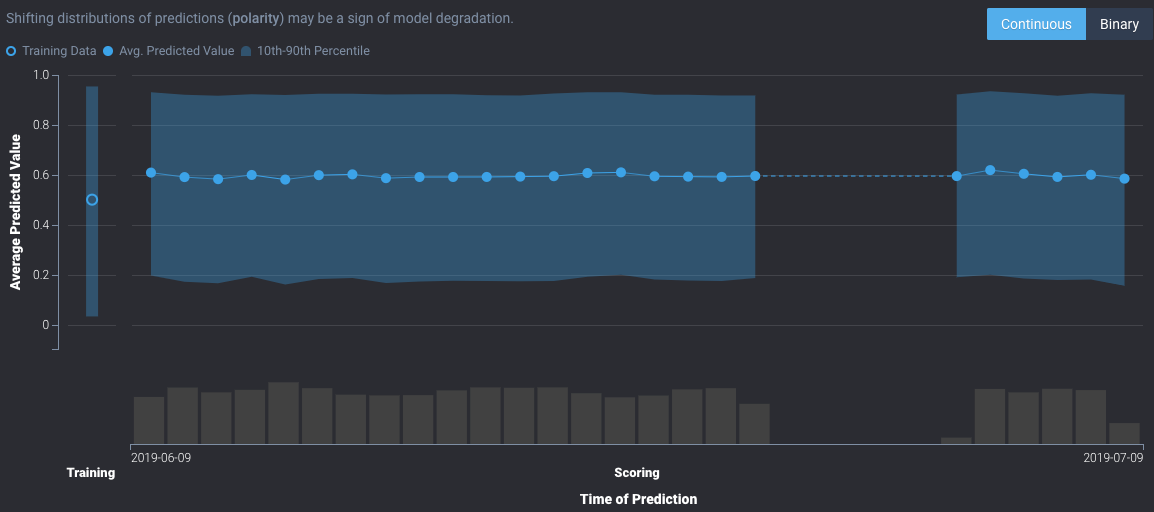Image resolution: width=1154 pixels, height=512 pixels.
Task: Click the Scoring axis label
Action: [x=637, y=473]
